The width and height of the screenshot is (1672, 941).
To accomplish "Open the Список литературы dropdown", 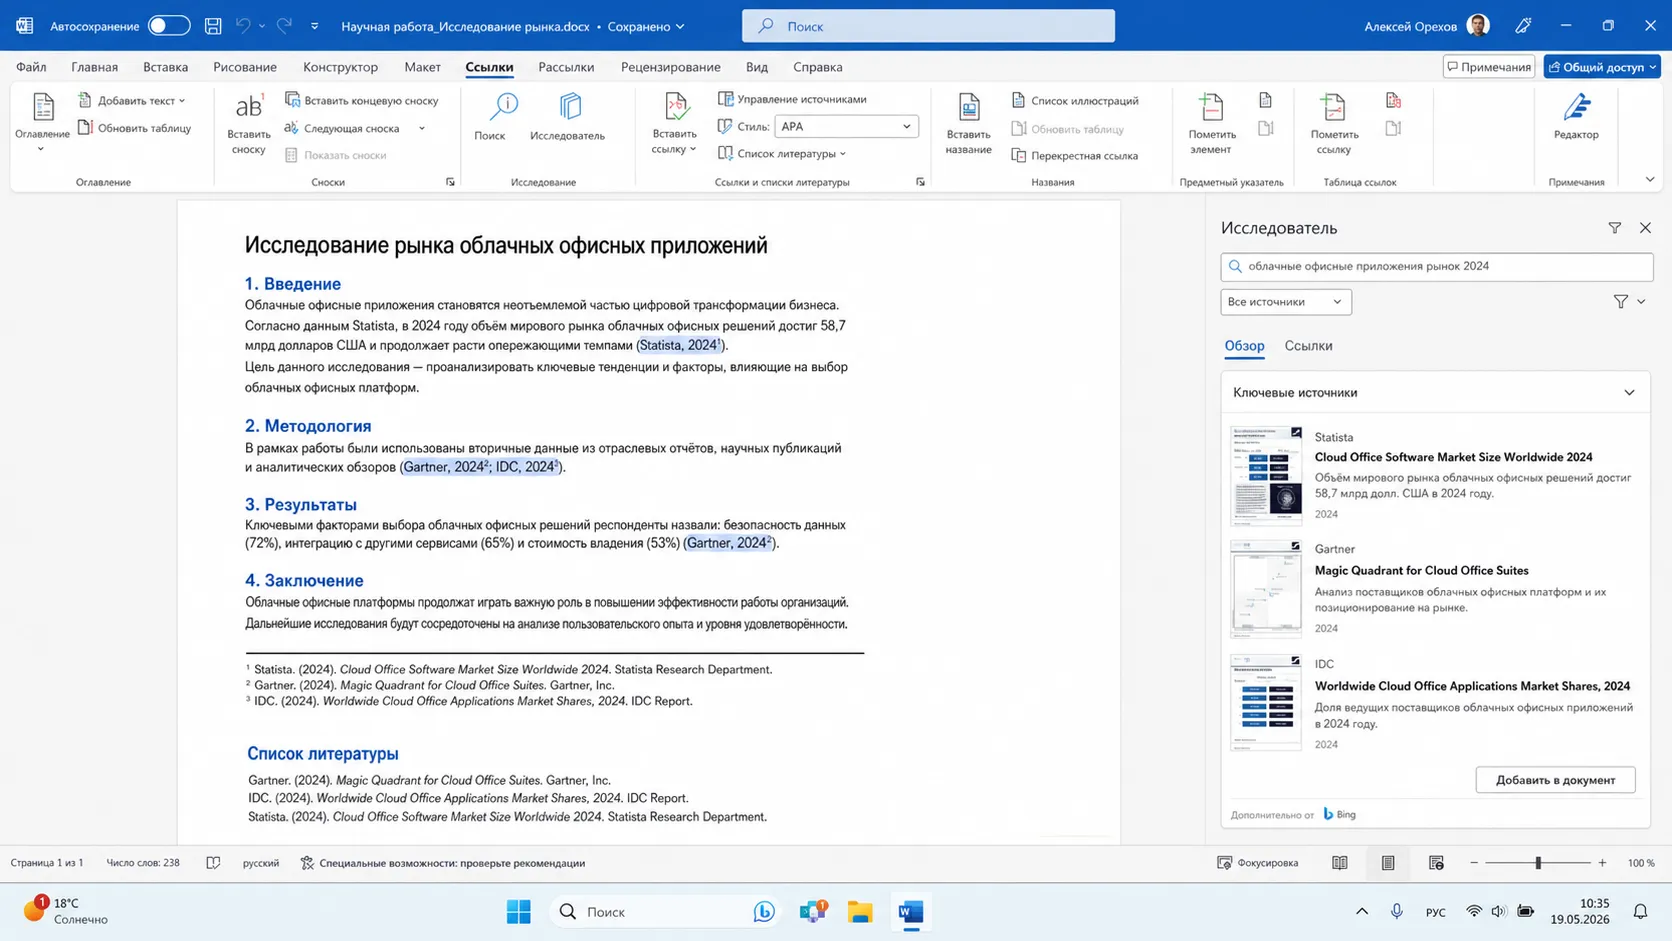I will (782, 153).
